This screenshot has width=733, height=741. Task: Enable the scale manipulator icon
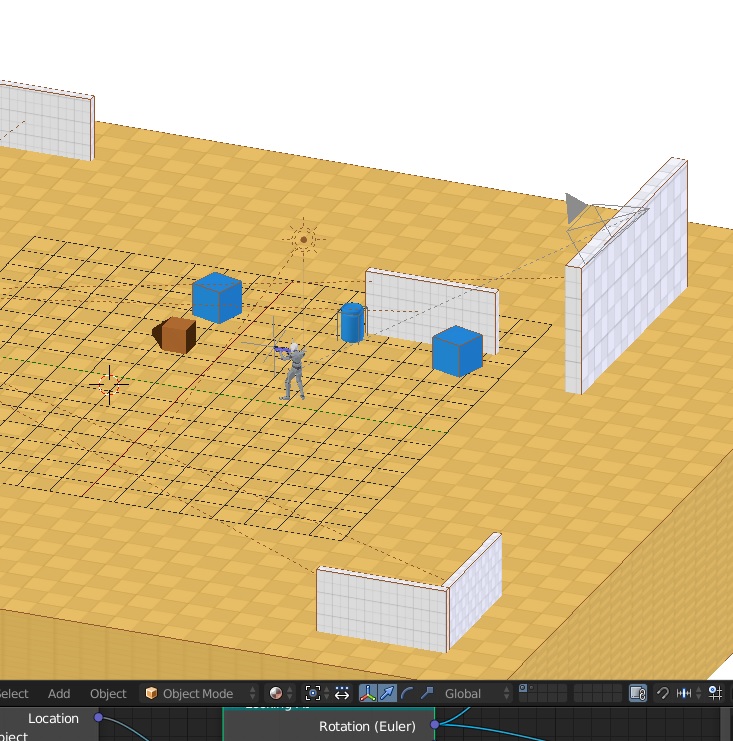[x=427, y=693]
